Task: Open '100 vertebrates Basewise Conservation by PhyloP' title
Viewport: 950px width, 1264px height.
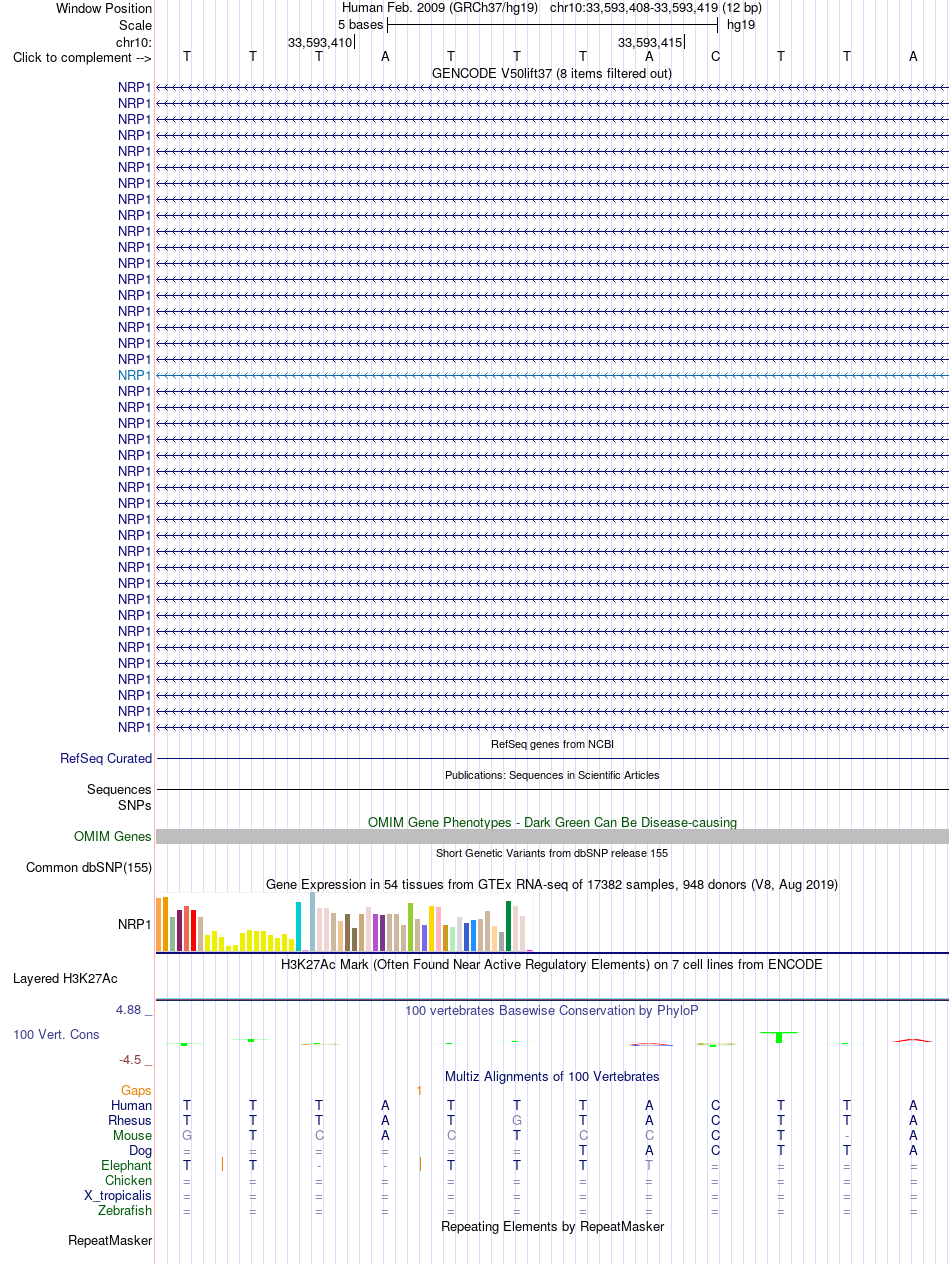Action: (552, 1011)
